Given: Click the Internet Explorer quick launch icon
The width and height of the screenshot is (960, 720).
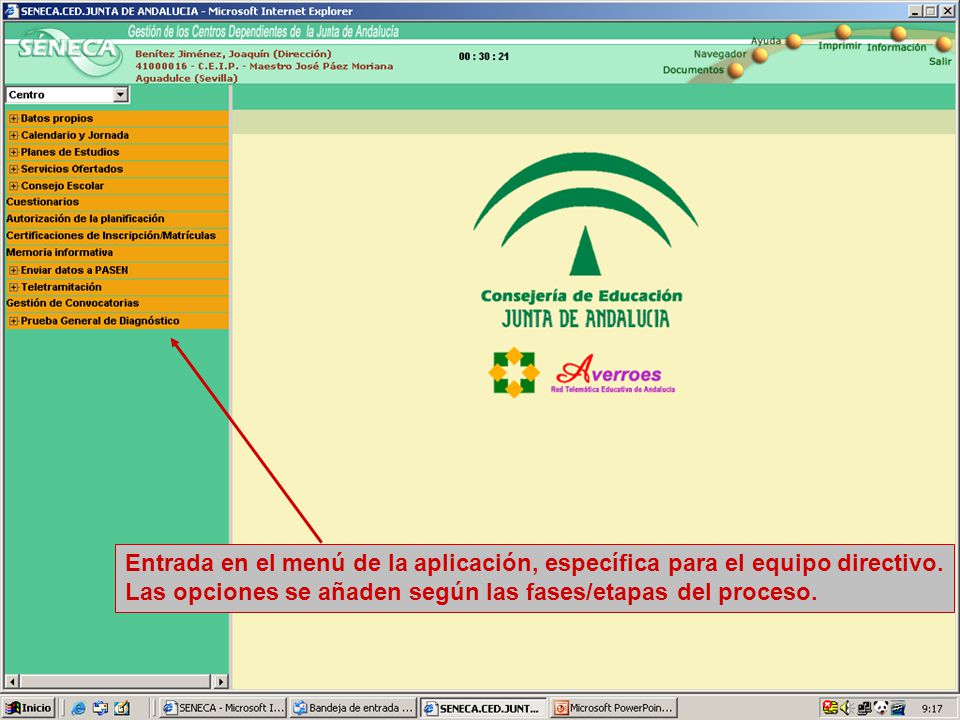Looking at the screenshot, I should 78,708.
